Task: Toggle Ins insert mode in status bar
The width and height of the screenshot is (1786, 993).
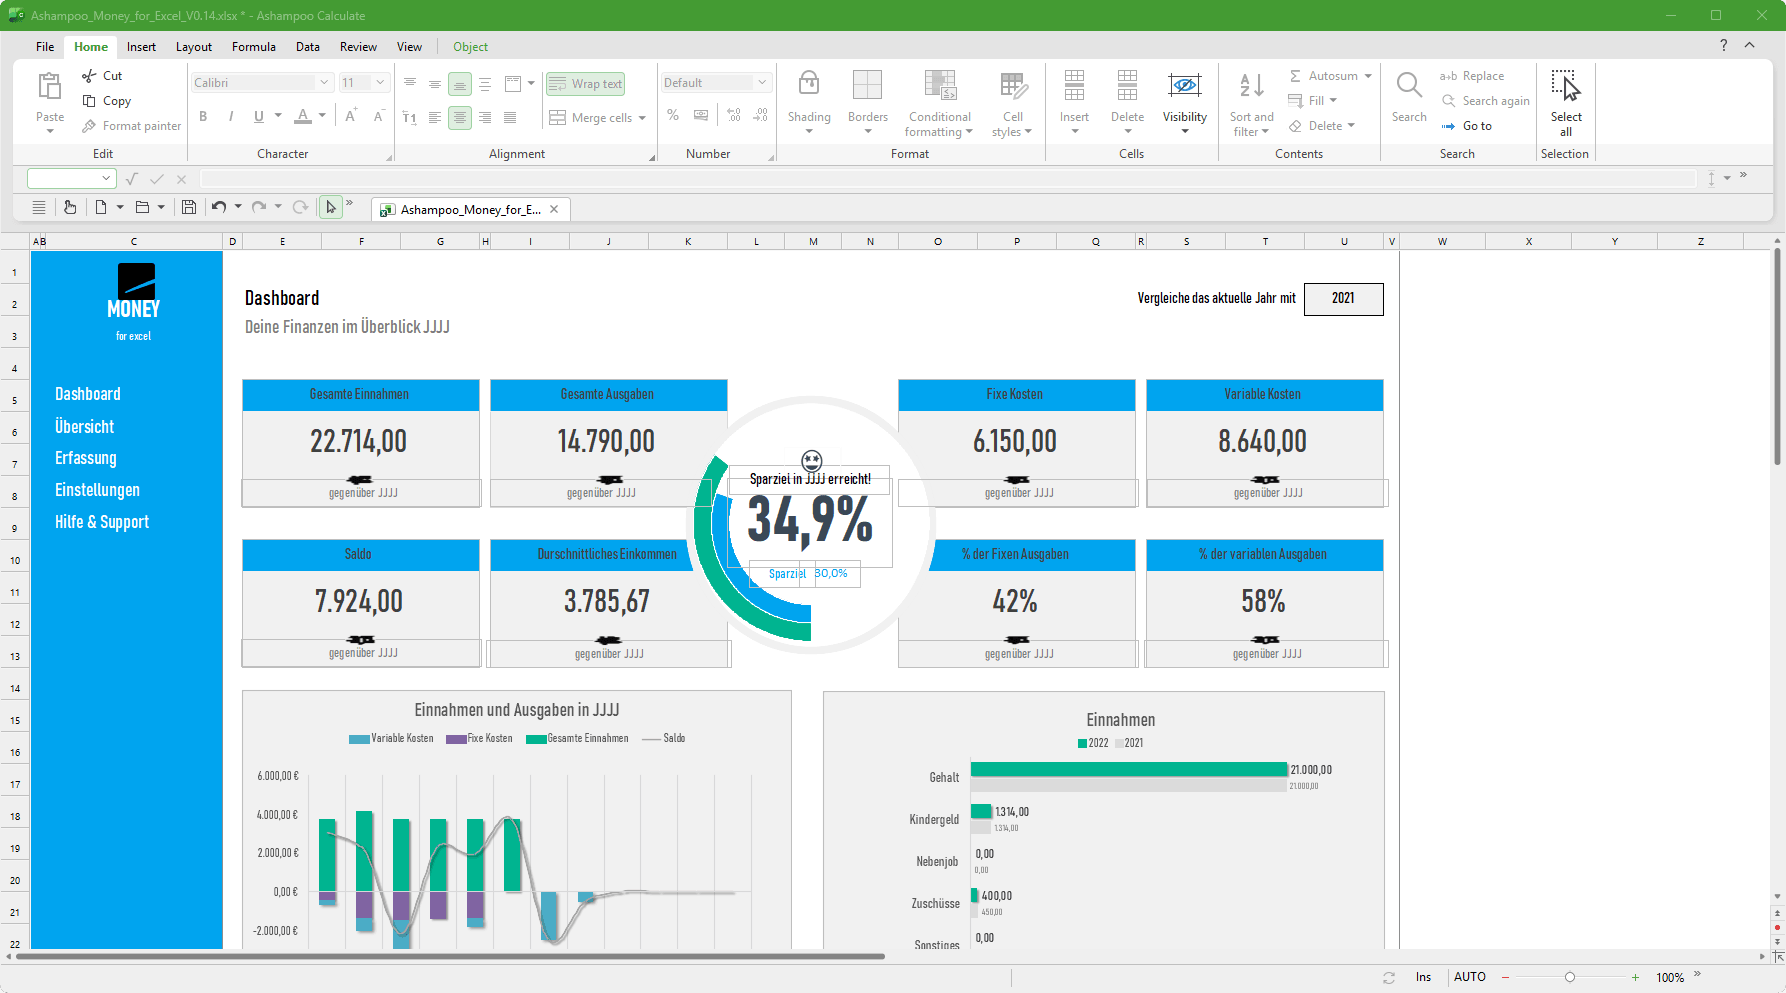Action: click(x=1423, y=977)
